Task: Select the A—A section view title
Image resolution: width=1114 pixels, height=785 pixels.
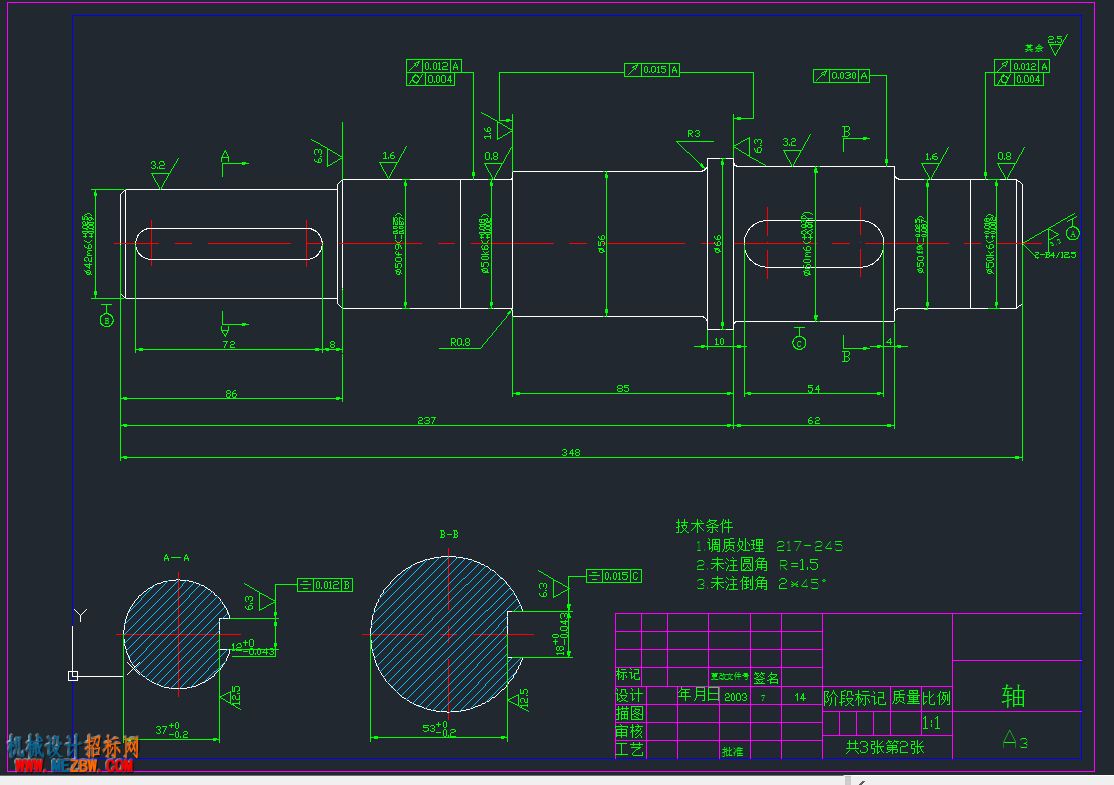Action: pyautogui.click(x=176, y=558)
